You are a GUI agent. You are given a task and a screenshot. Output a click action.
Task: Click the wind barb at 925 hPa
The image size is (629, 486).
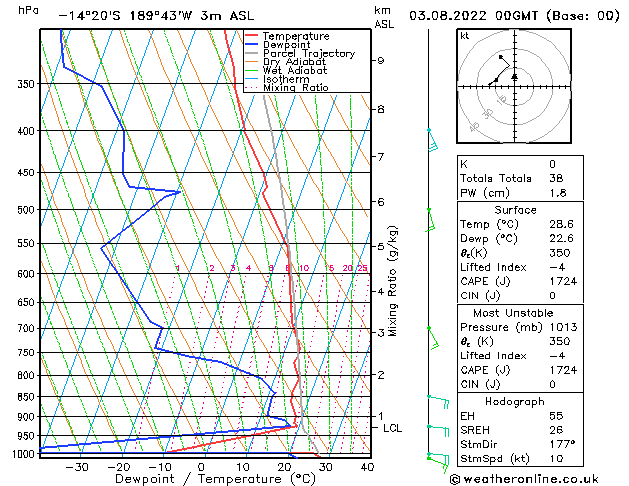point(438,431)
